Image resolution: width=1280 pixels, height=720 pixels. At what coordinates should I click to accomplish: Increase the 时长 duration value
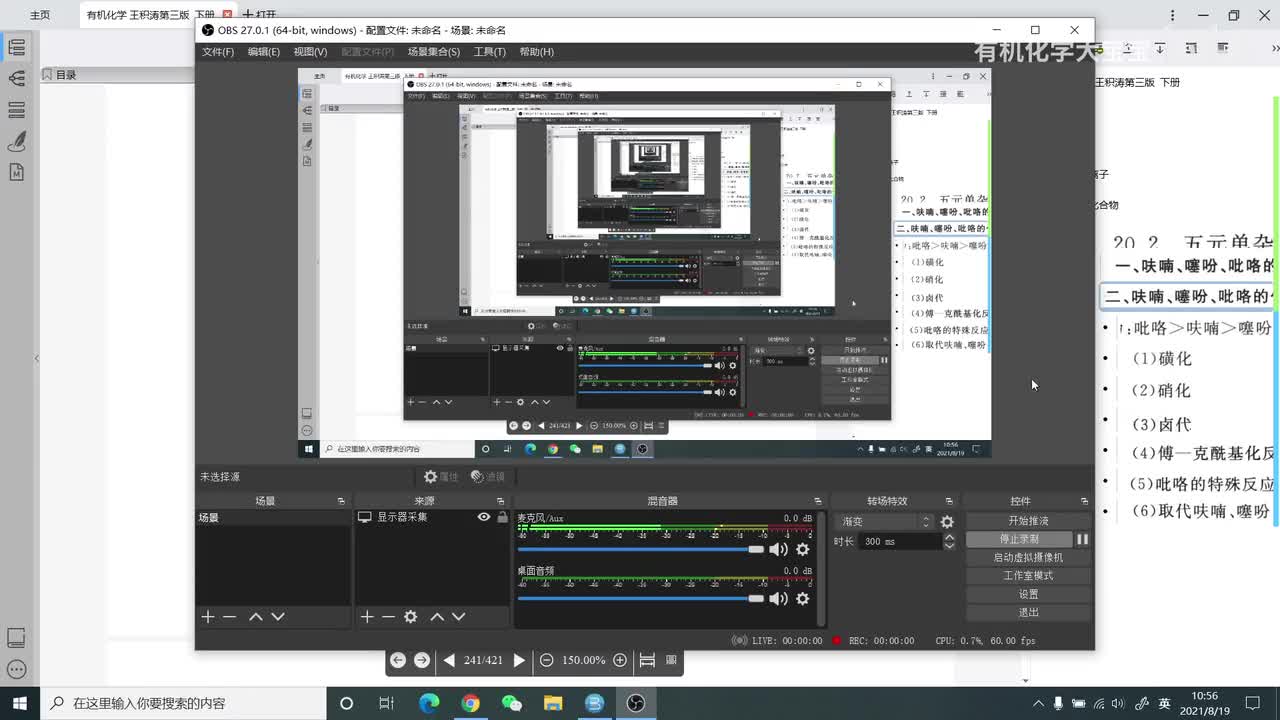coord(949,537)
